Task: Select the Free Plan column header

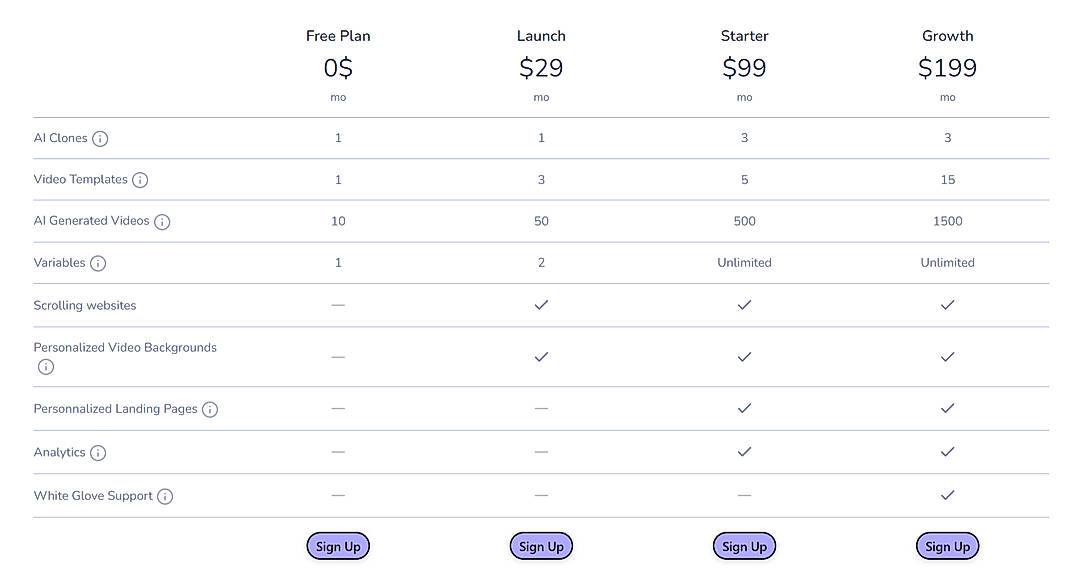Action: click(338, 35)
